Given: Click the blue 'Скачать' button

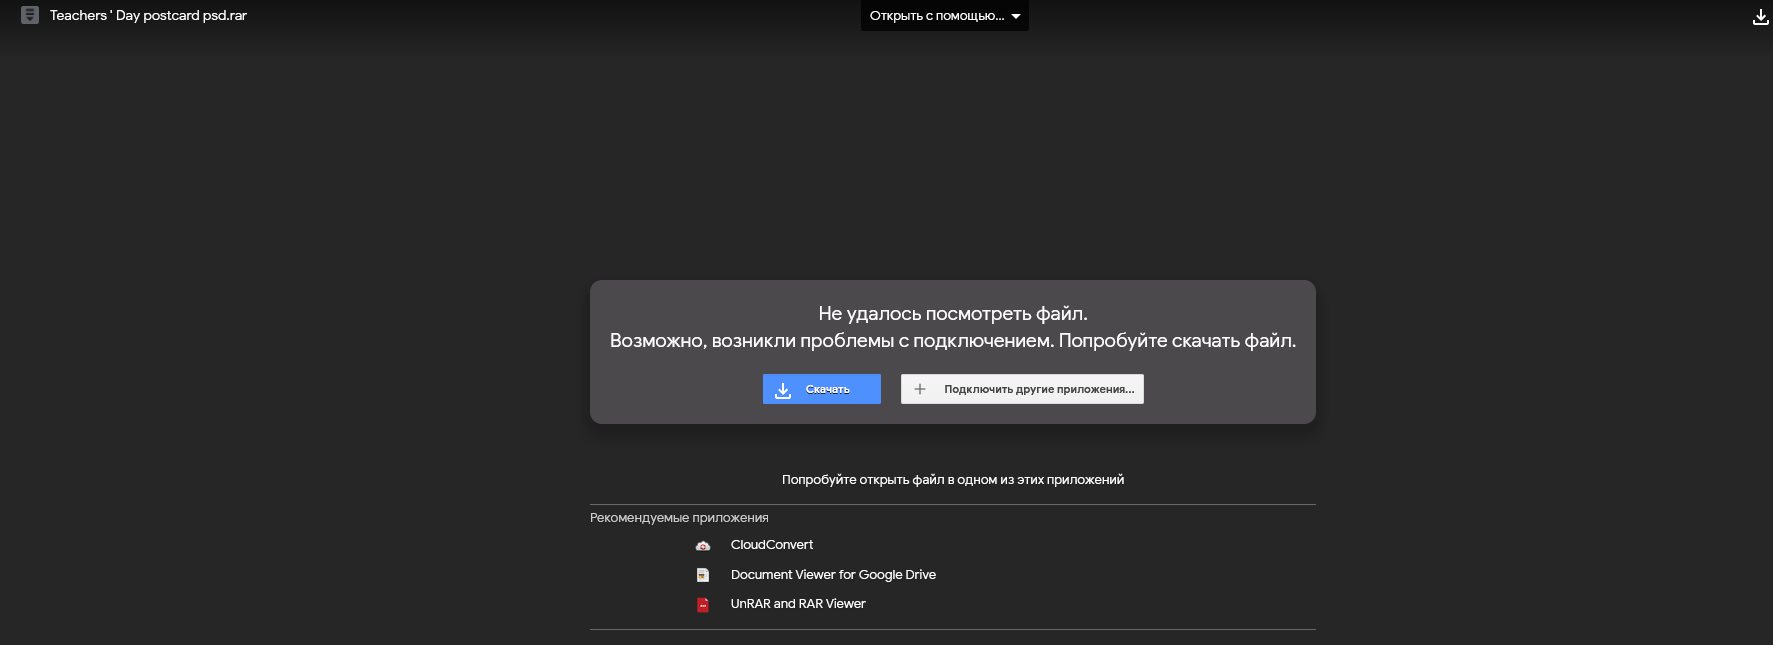Looking at the screenshot, I should click(821, 389).
